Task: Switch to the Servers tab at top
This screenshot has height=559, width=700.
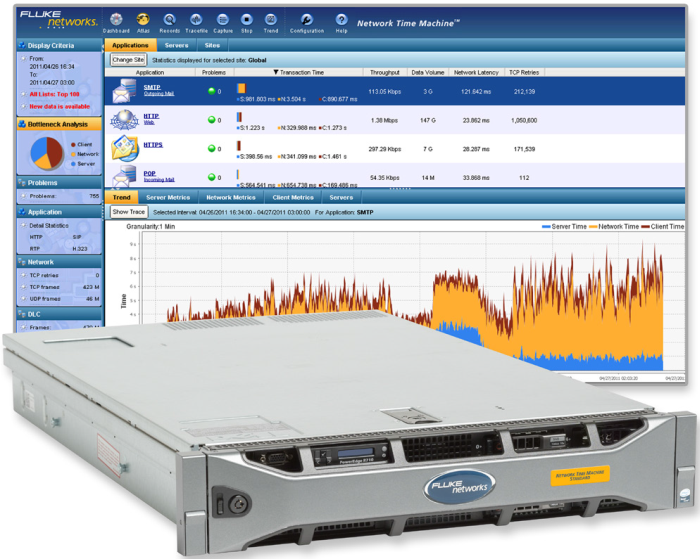Action: (176, 45)
